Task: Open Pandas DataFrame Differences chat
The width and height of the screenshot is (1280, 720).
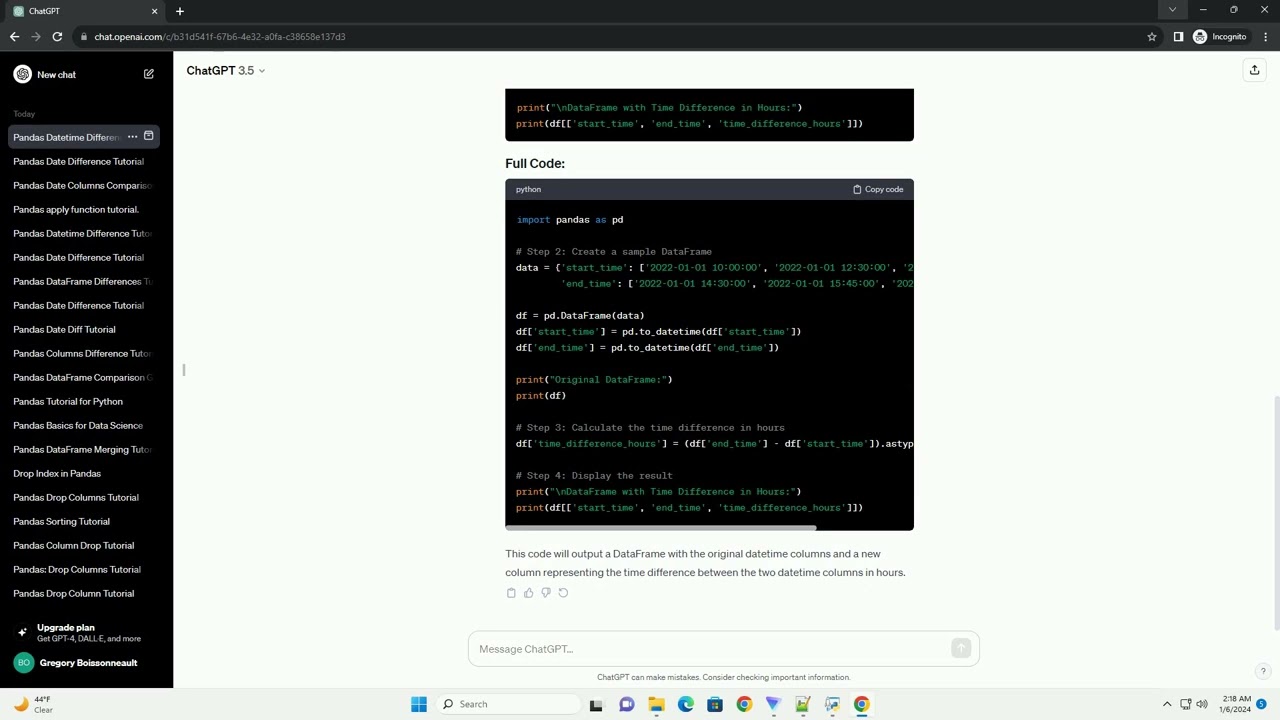Action: (x=82, y=282)
